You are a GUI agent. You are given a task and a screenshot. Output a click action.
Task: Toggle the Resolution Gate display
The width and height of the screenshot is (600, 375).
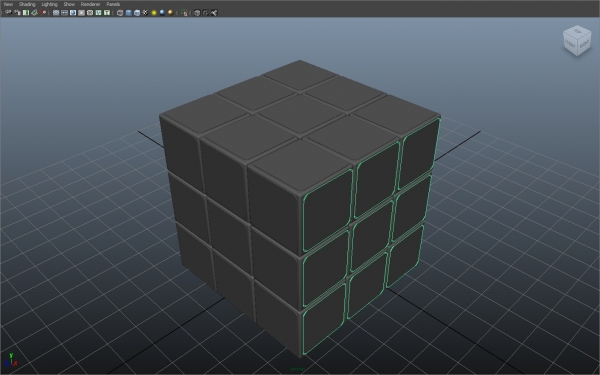tap(73, 13)
